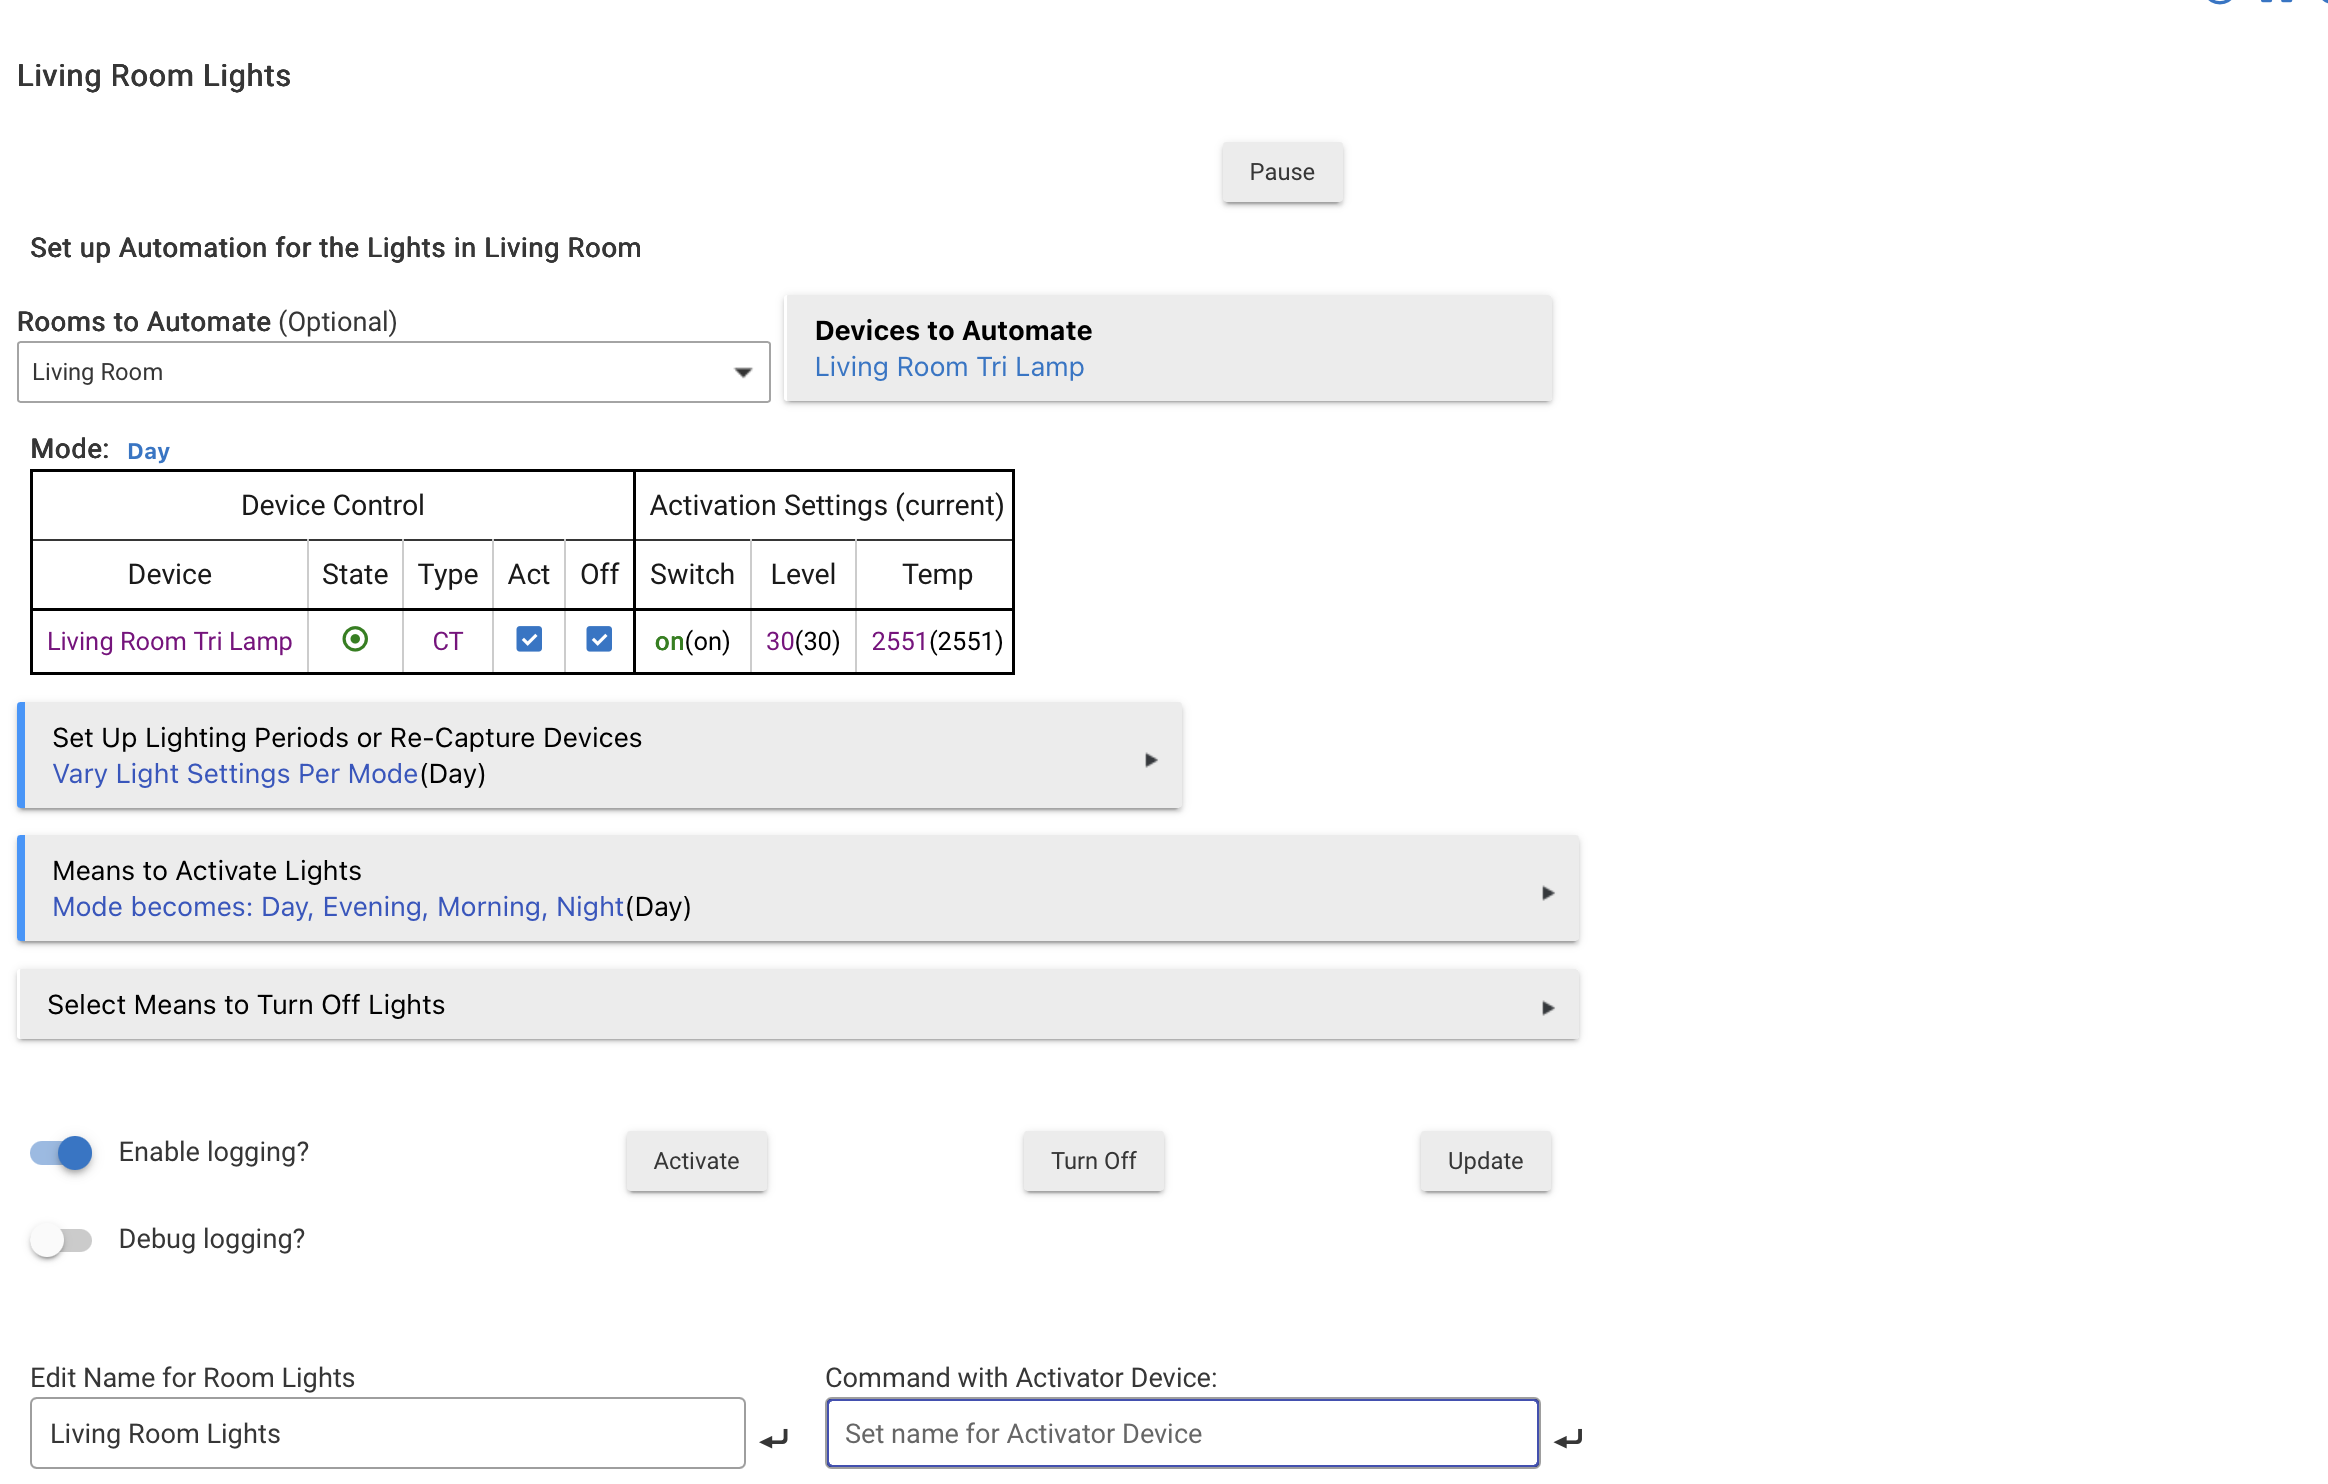Screen dimensions: 2328x1484
Task: Click the Level value 30 in table
Action: coord(779,641)
